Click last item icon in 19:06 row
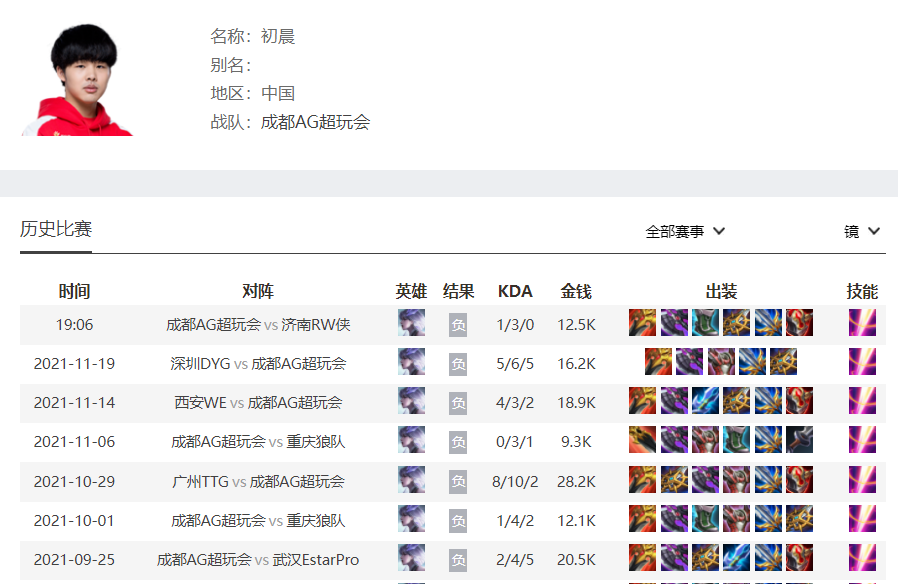The width and height of the screenshot is (898, 584). coord(799,322)
